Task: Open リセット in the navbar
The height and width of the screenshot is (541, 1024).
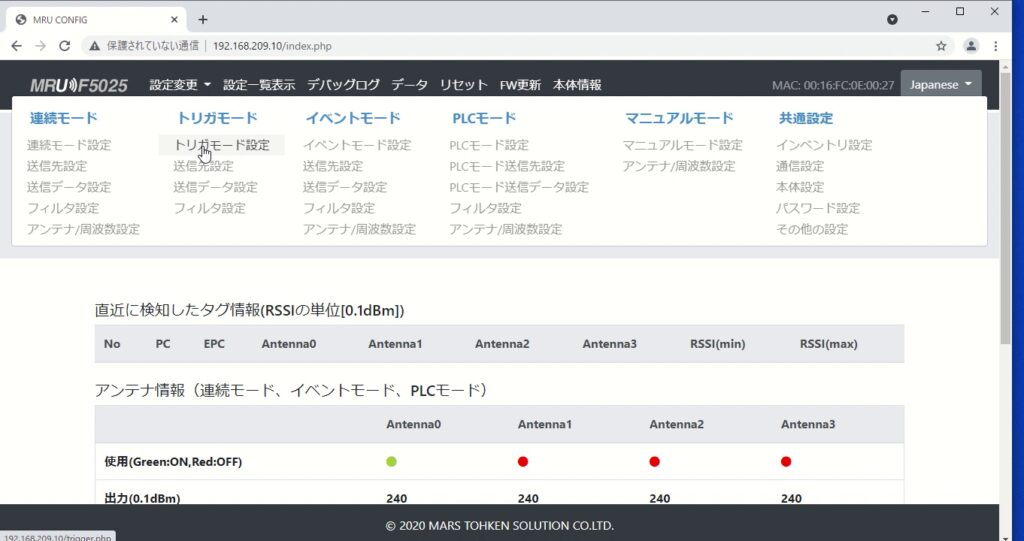Action: click(x=464, y=84)
